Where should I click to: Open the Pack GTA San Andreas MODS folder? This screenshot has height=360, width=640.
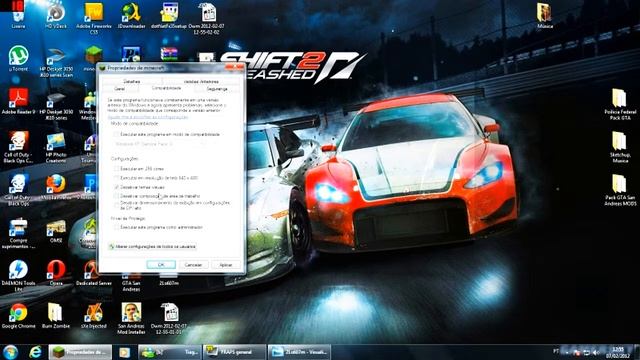(620, 190)
